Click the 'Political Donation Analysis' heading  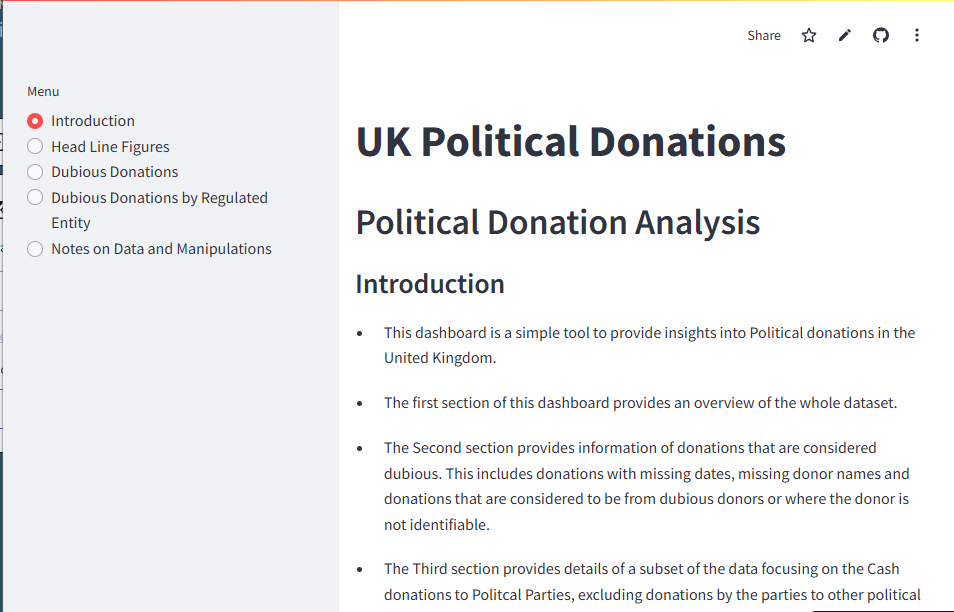[x=557, y=222]
